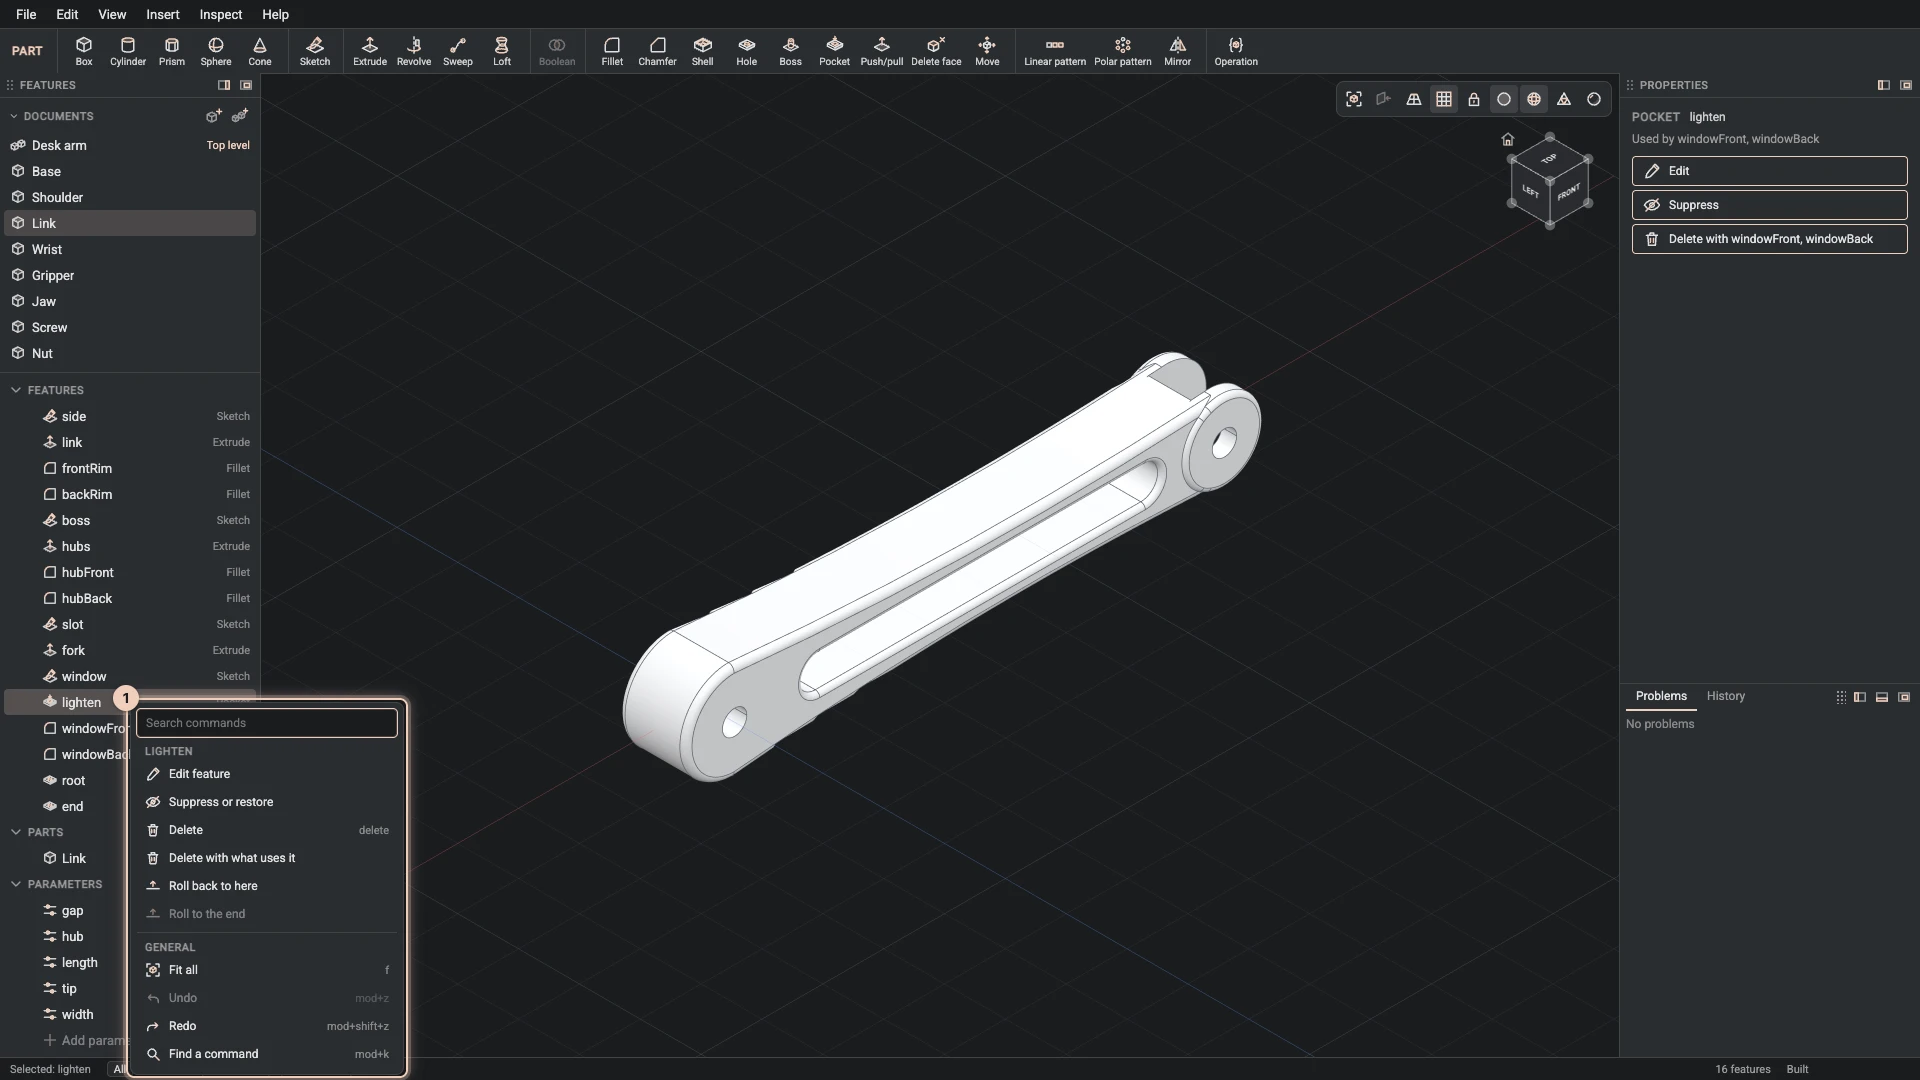Viewport: 1920px width, 1080px height.
Task: Toggle the view lock icon
Action: (x=1474, y=99)
